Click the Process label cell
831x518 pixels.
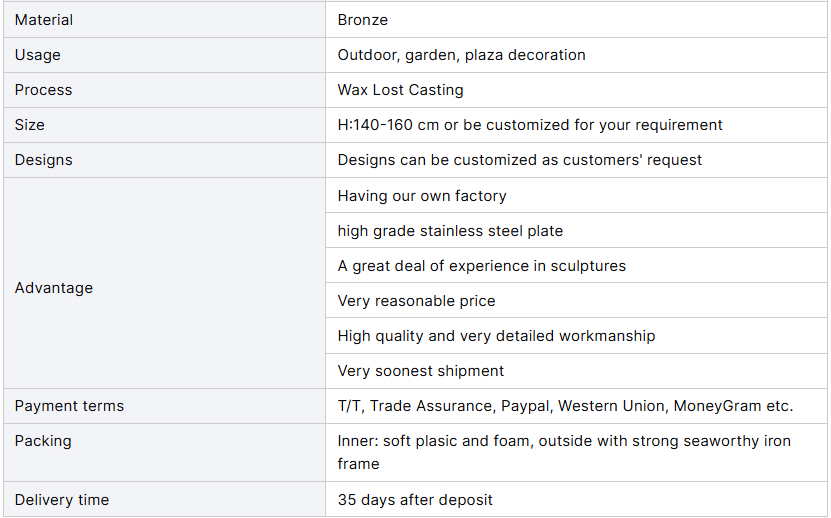coord(164,90)
